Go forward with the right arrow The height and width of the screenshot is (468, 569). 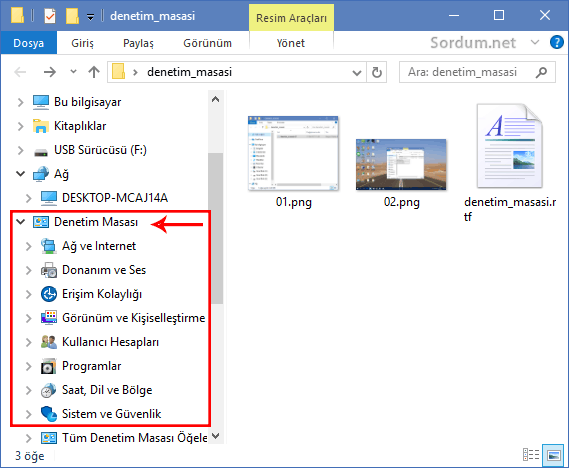click(x=50, y=72)
